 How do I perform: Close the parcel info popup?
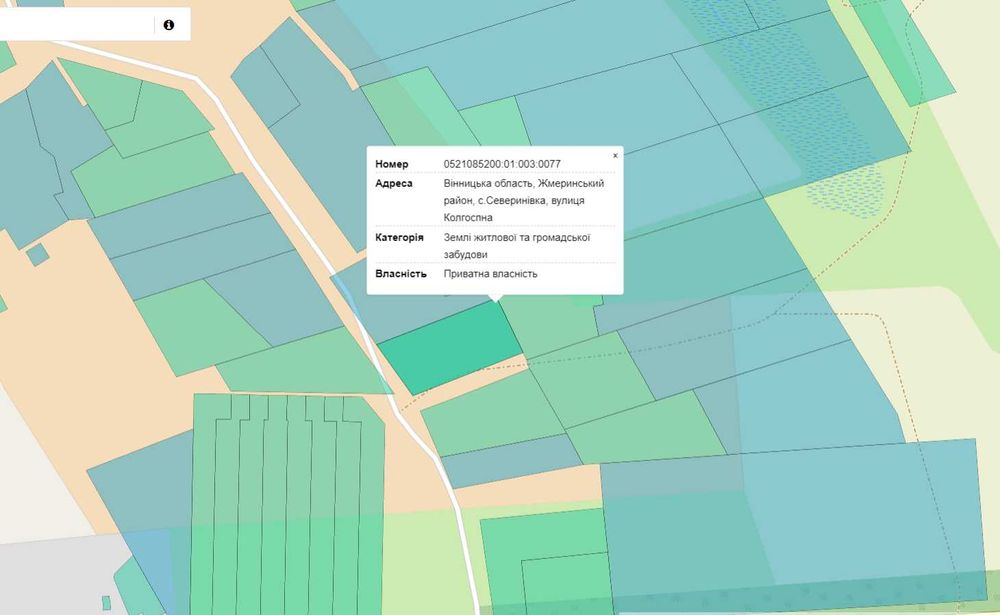click(x=615, y=156)
